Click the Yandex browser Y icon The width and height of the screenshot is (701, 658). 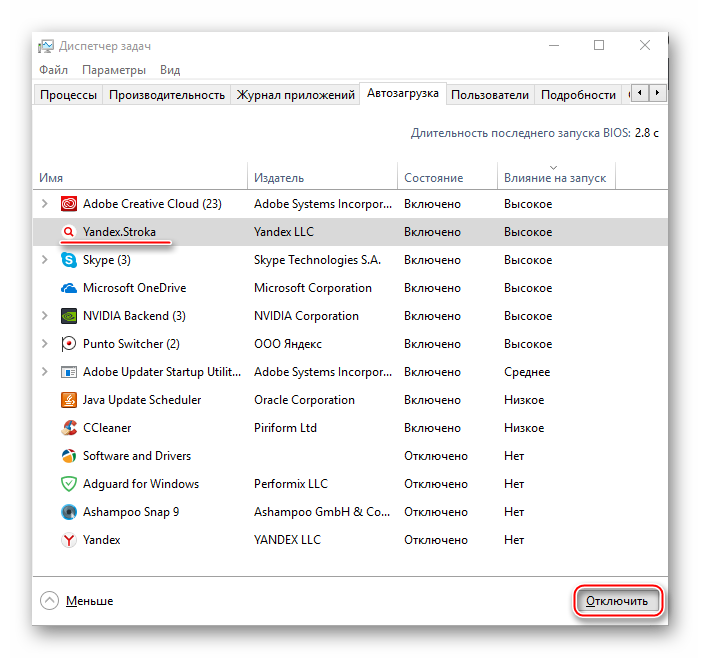click(69, 540)
